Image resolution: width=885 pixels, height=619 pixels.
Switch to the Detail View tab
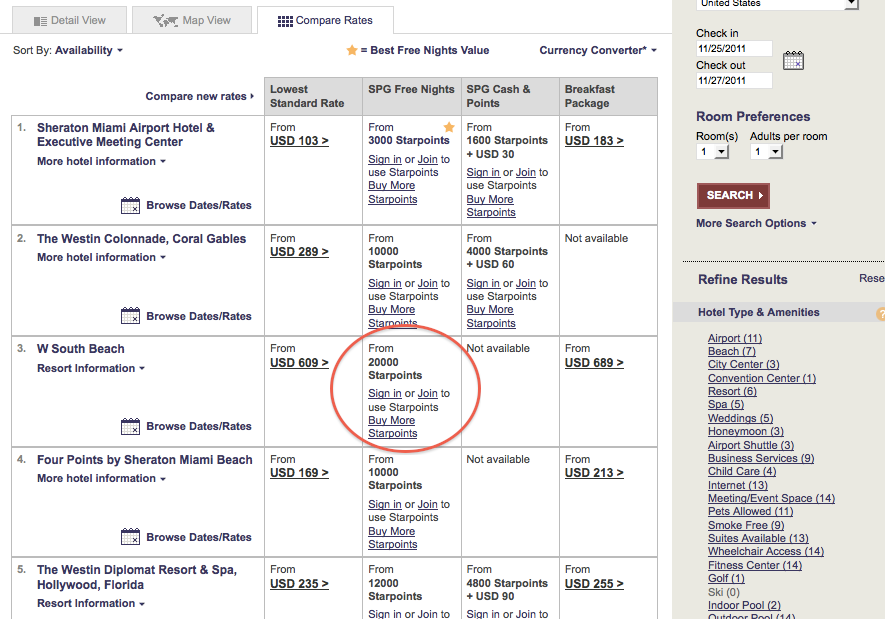(69, 20)
